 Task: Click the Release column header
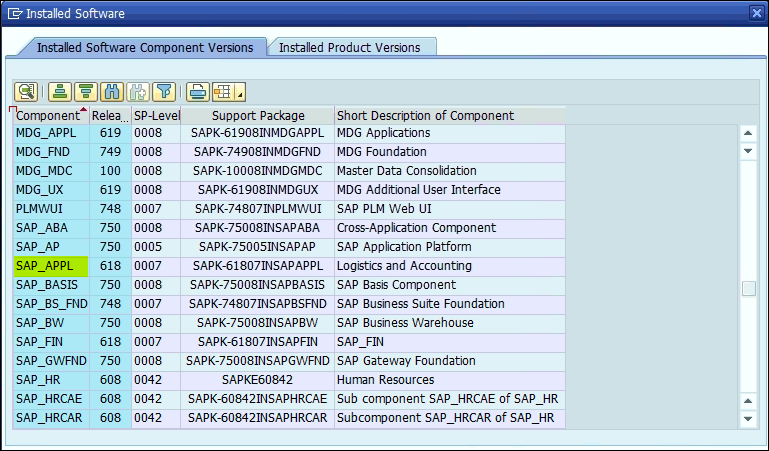tap(110, 116)
